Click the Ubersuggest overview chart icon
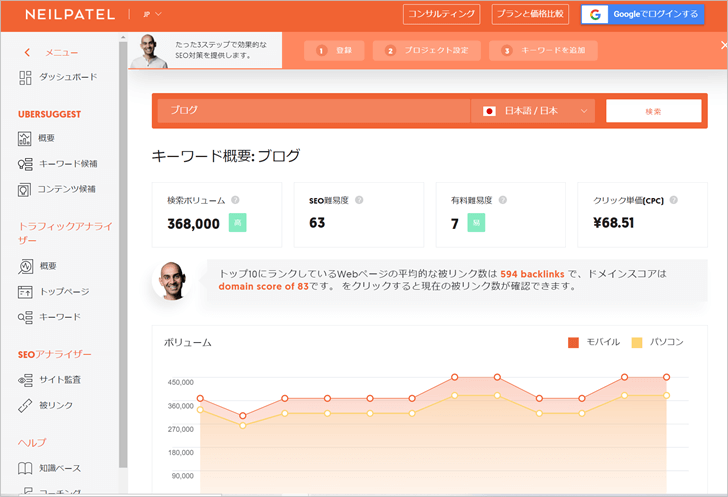Image resolution: width=728 pixels, height=497 pixels. click(25, 138)
